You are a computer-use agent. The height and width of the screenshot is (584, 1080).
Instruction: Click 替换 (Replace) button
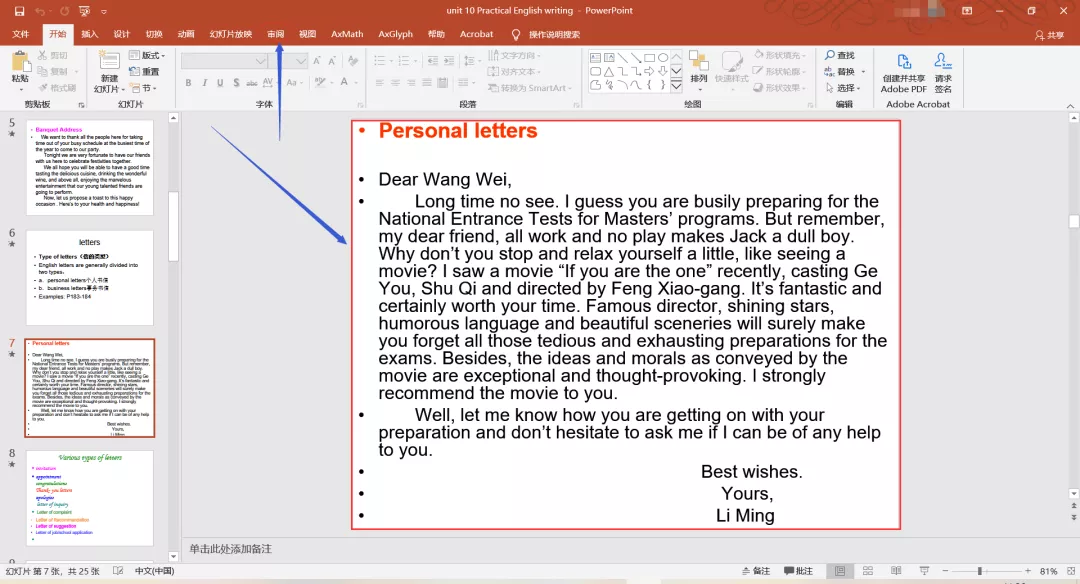click(840, 72)
